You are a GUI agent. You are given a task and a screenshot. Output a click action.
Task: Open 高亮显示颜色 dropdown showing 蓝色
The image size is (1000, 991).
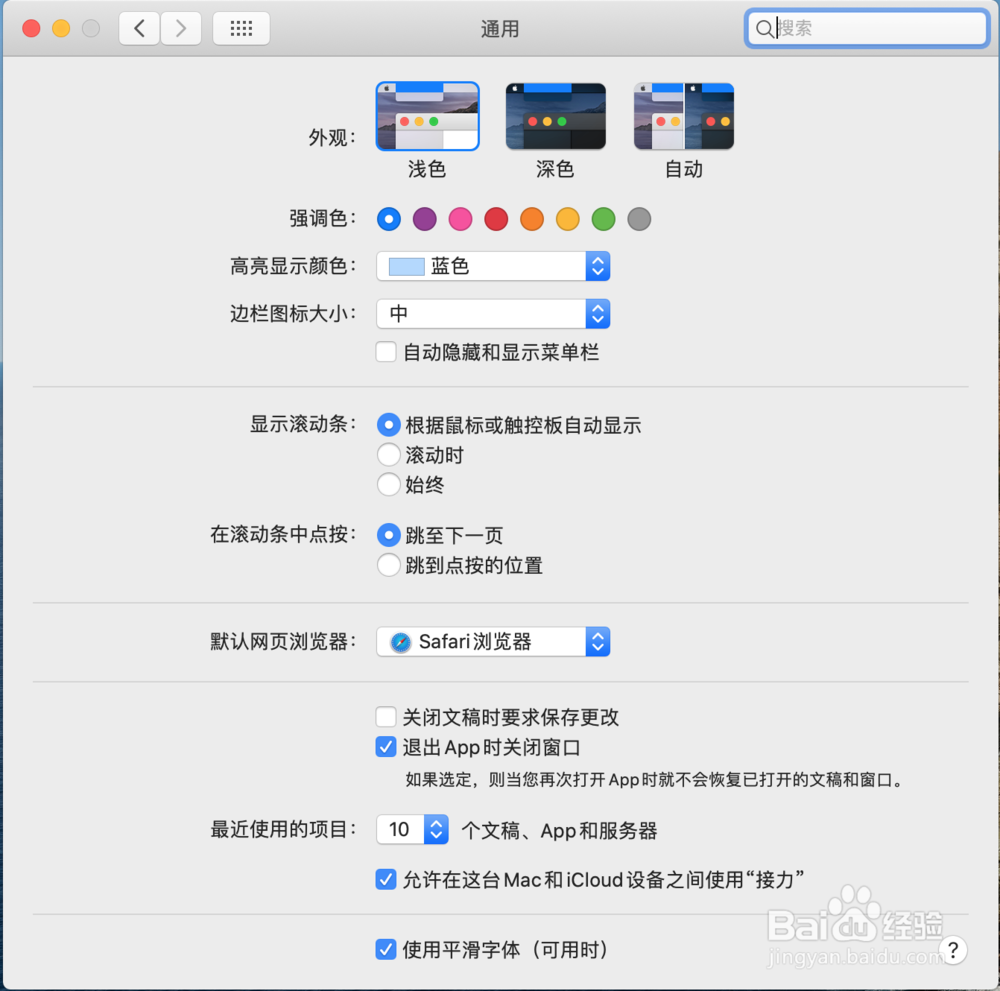coord(493,267)
